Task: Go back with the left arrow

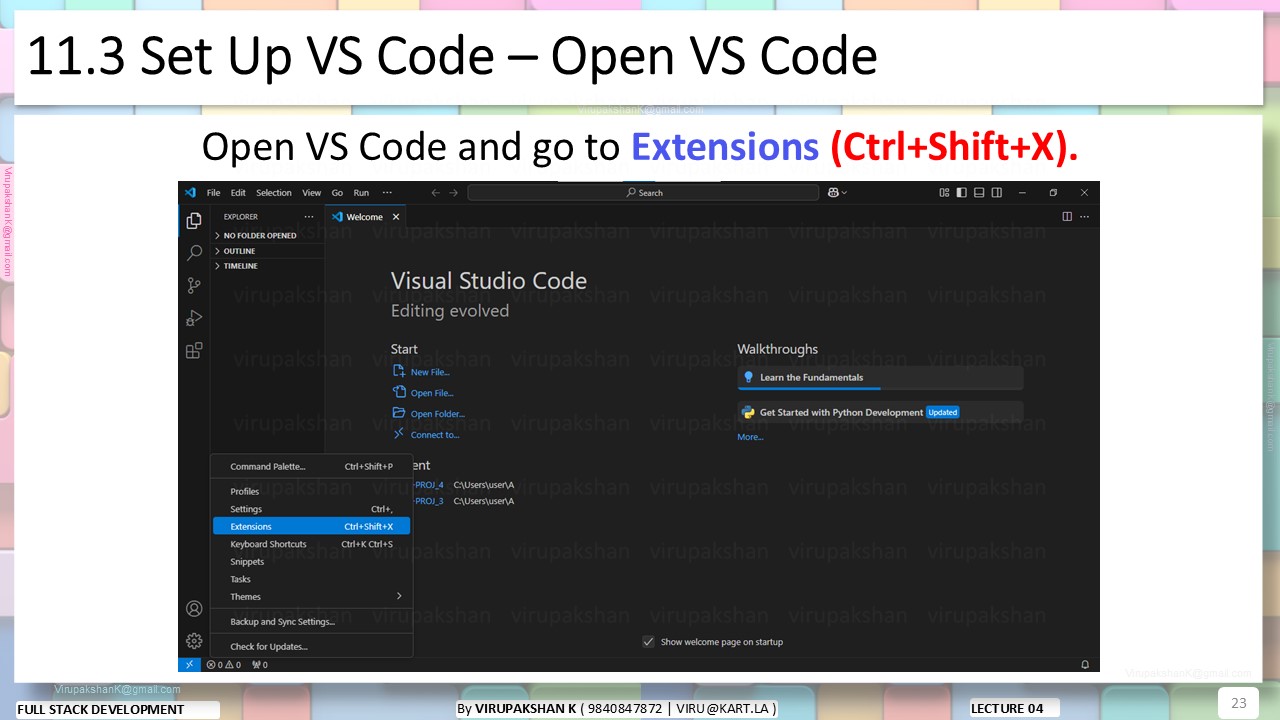Action: click(x=435, y=192)
